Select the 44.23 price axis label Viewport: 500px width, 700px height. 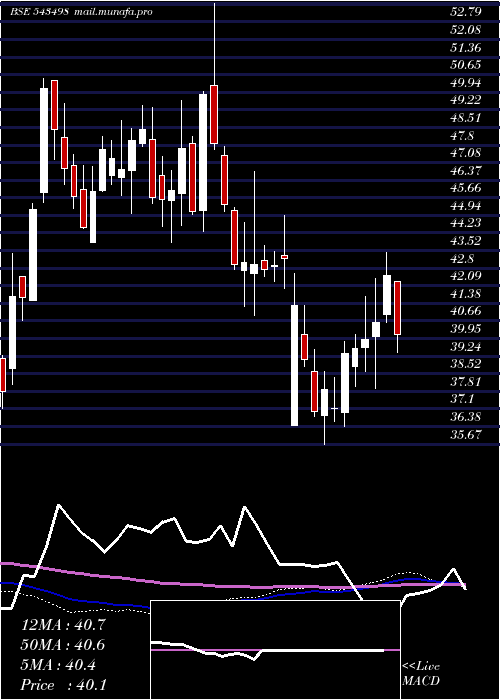466,223
